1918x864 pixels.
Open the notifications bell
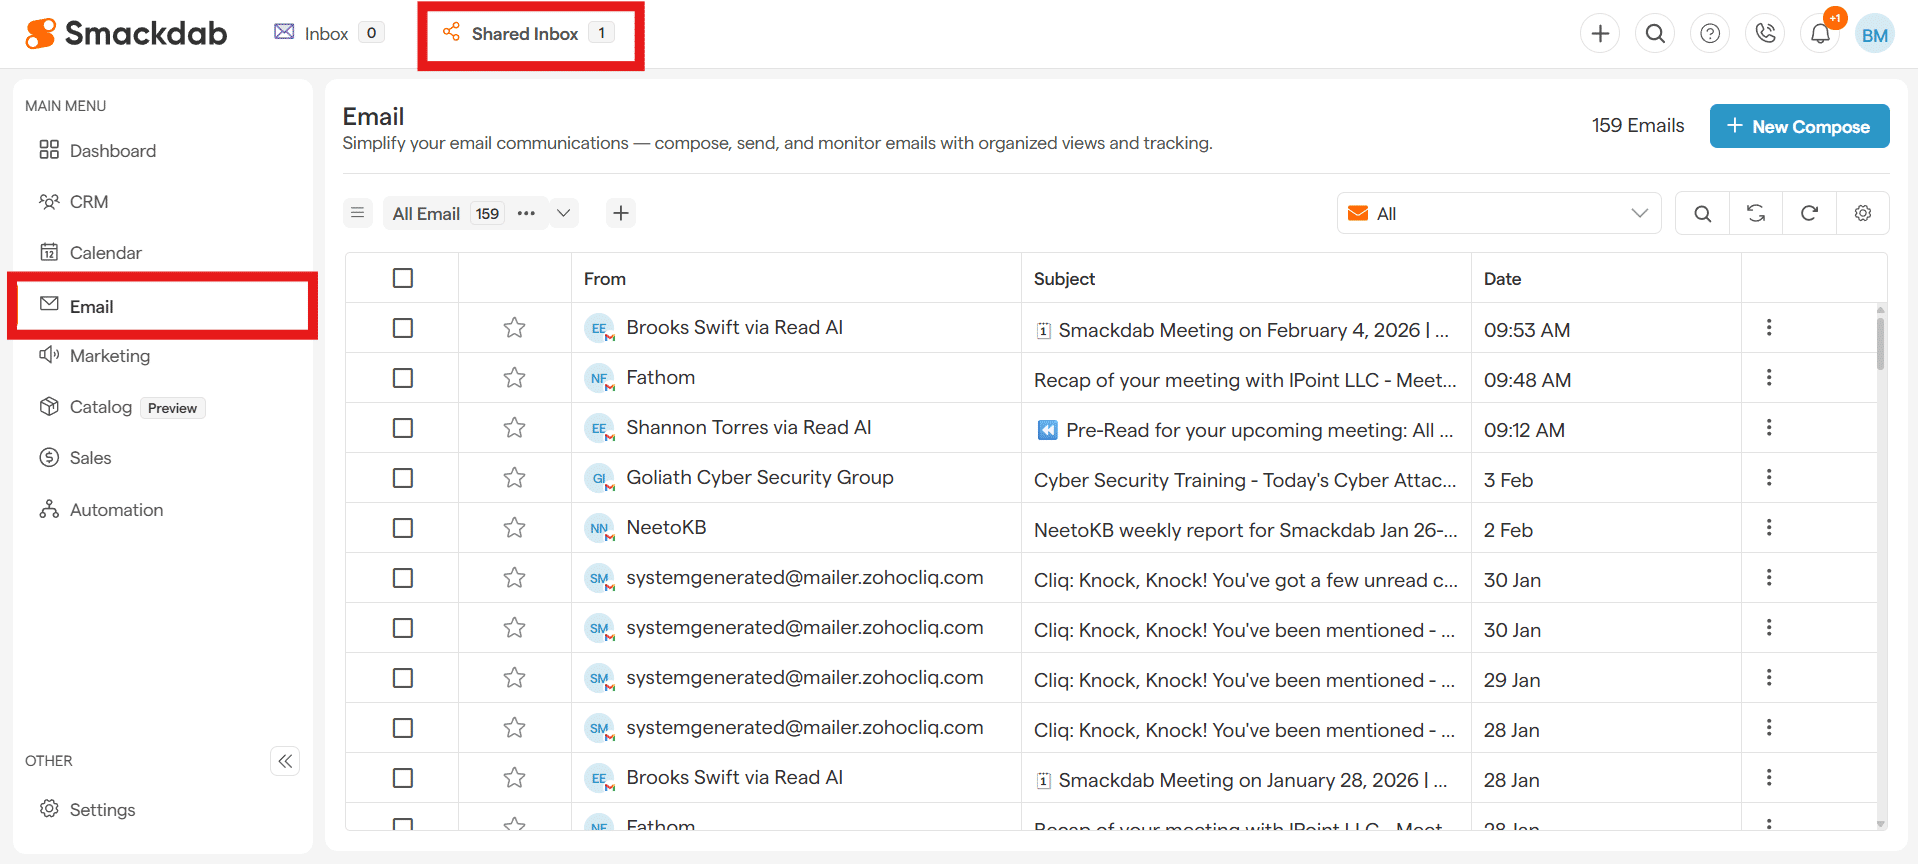pyautogui.click(x=1820, y=34)
